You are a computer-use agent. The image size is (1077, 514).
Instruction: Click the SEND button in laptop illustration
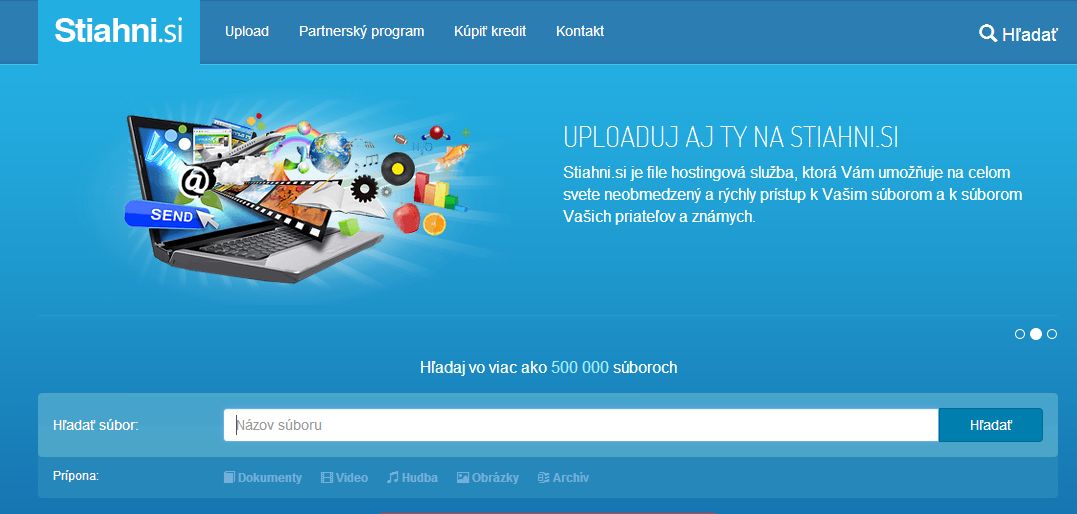166,215
